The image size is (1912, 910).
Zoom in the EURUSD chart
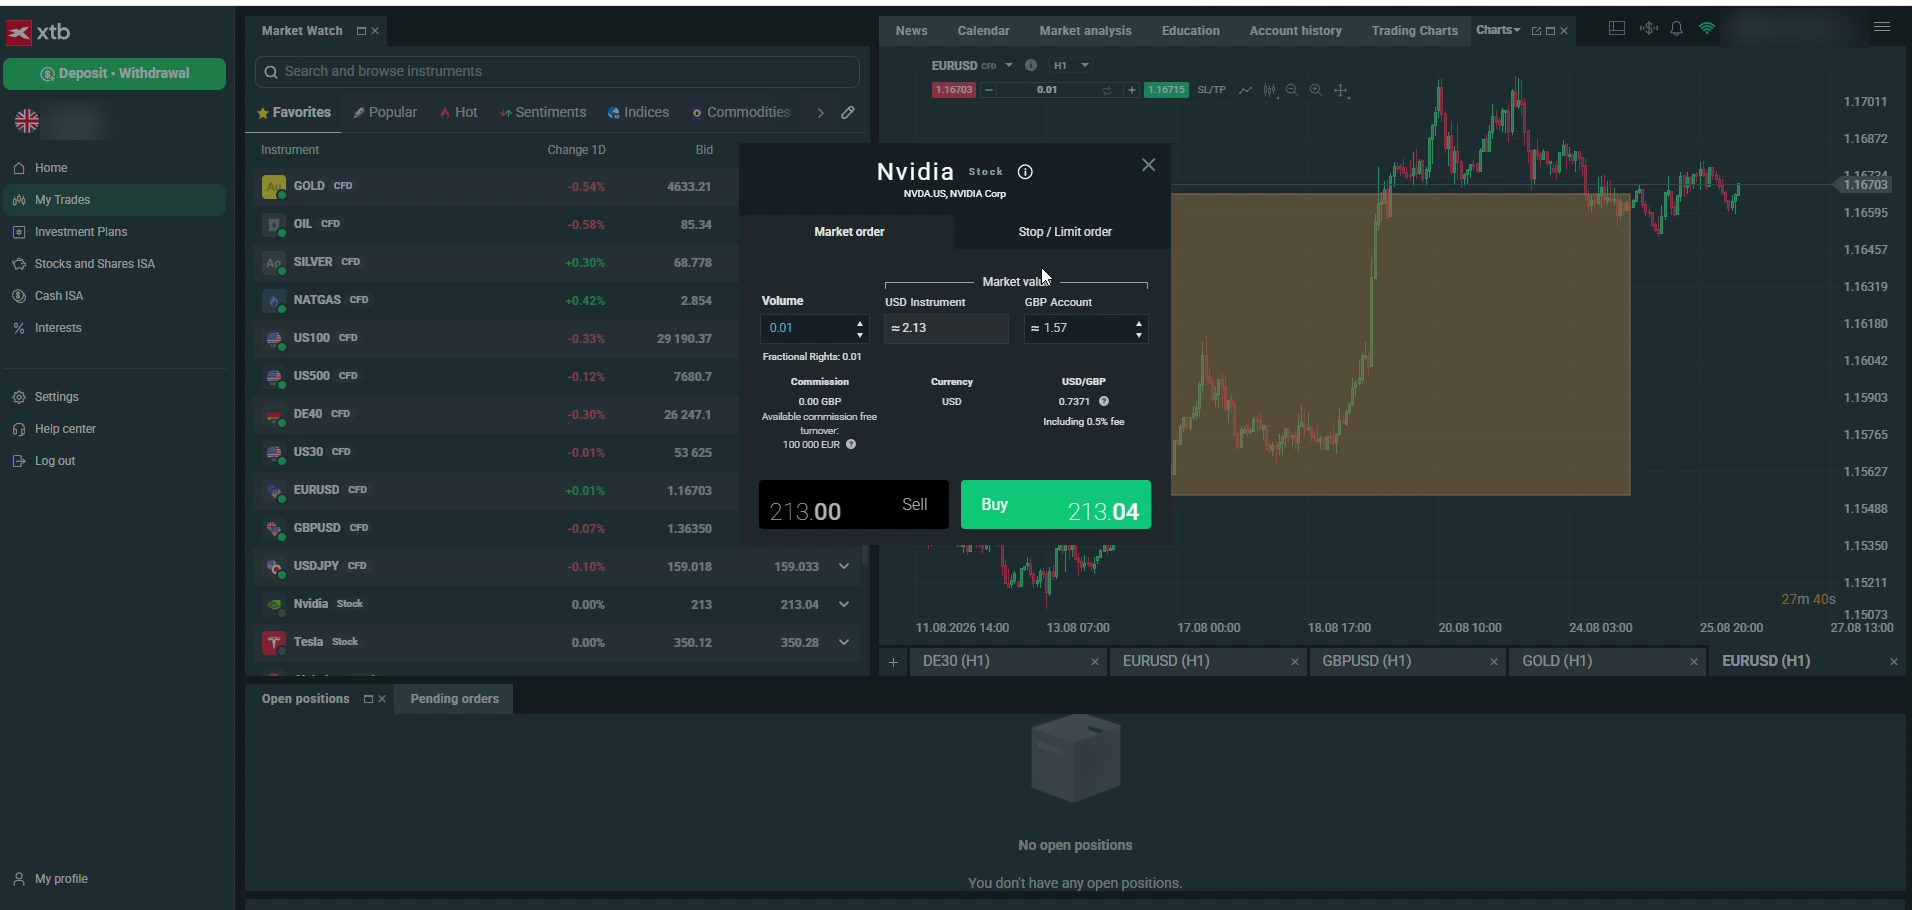1316,90
